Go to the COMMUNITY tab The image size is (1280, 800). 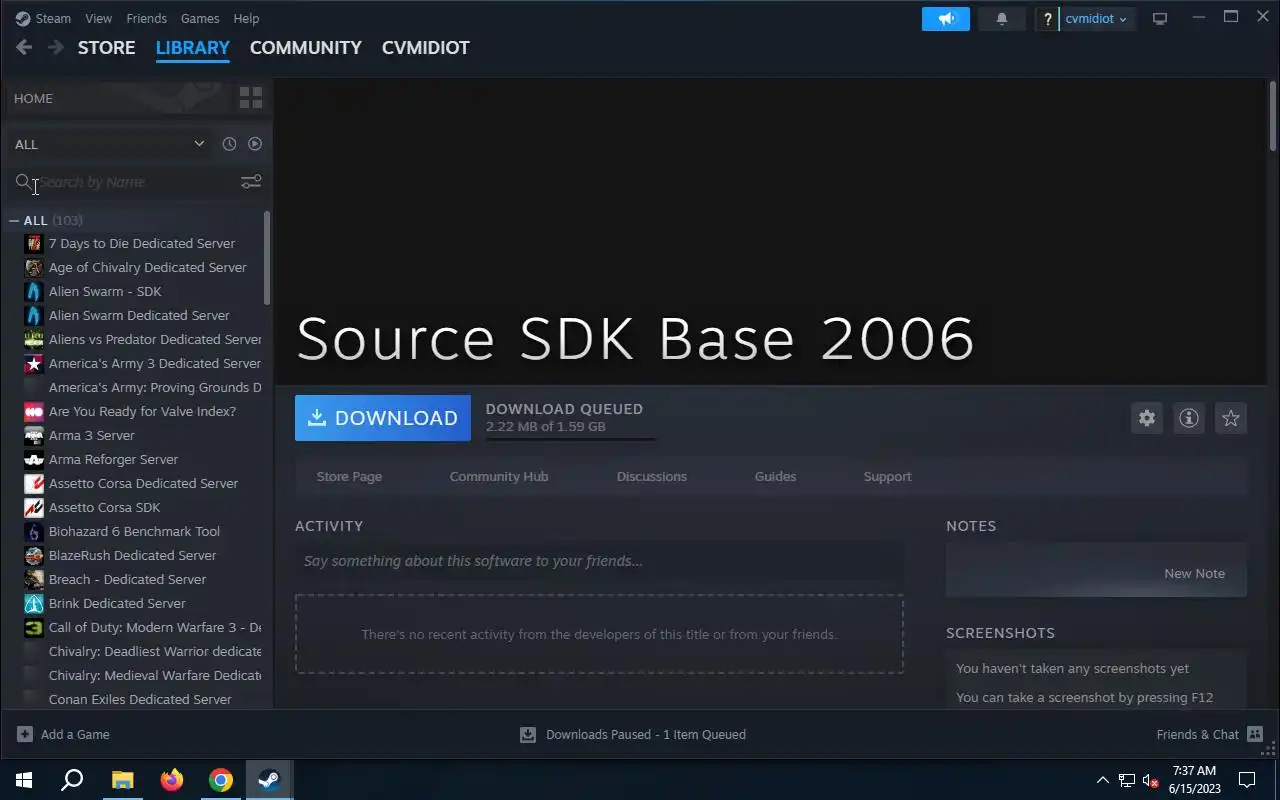pos(305,47)
